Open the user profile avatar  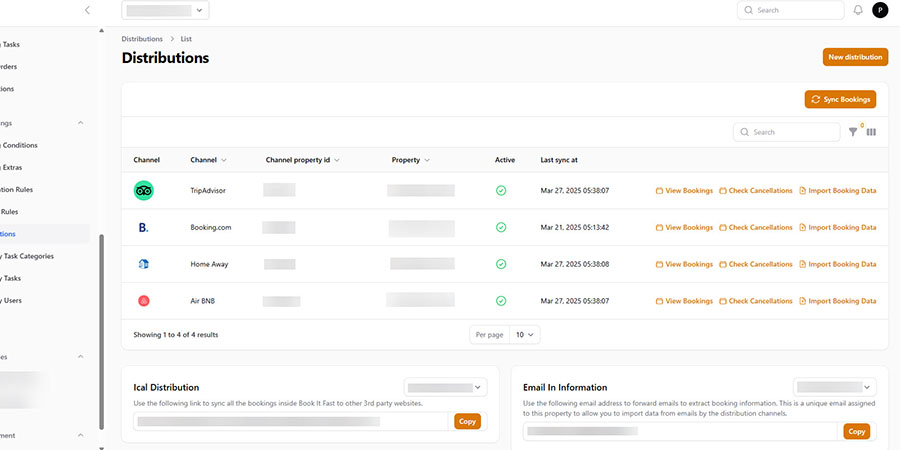pyautogui.click(x=880, y=10)
